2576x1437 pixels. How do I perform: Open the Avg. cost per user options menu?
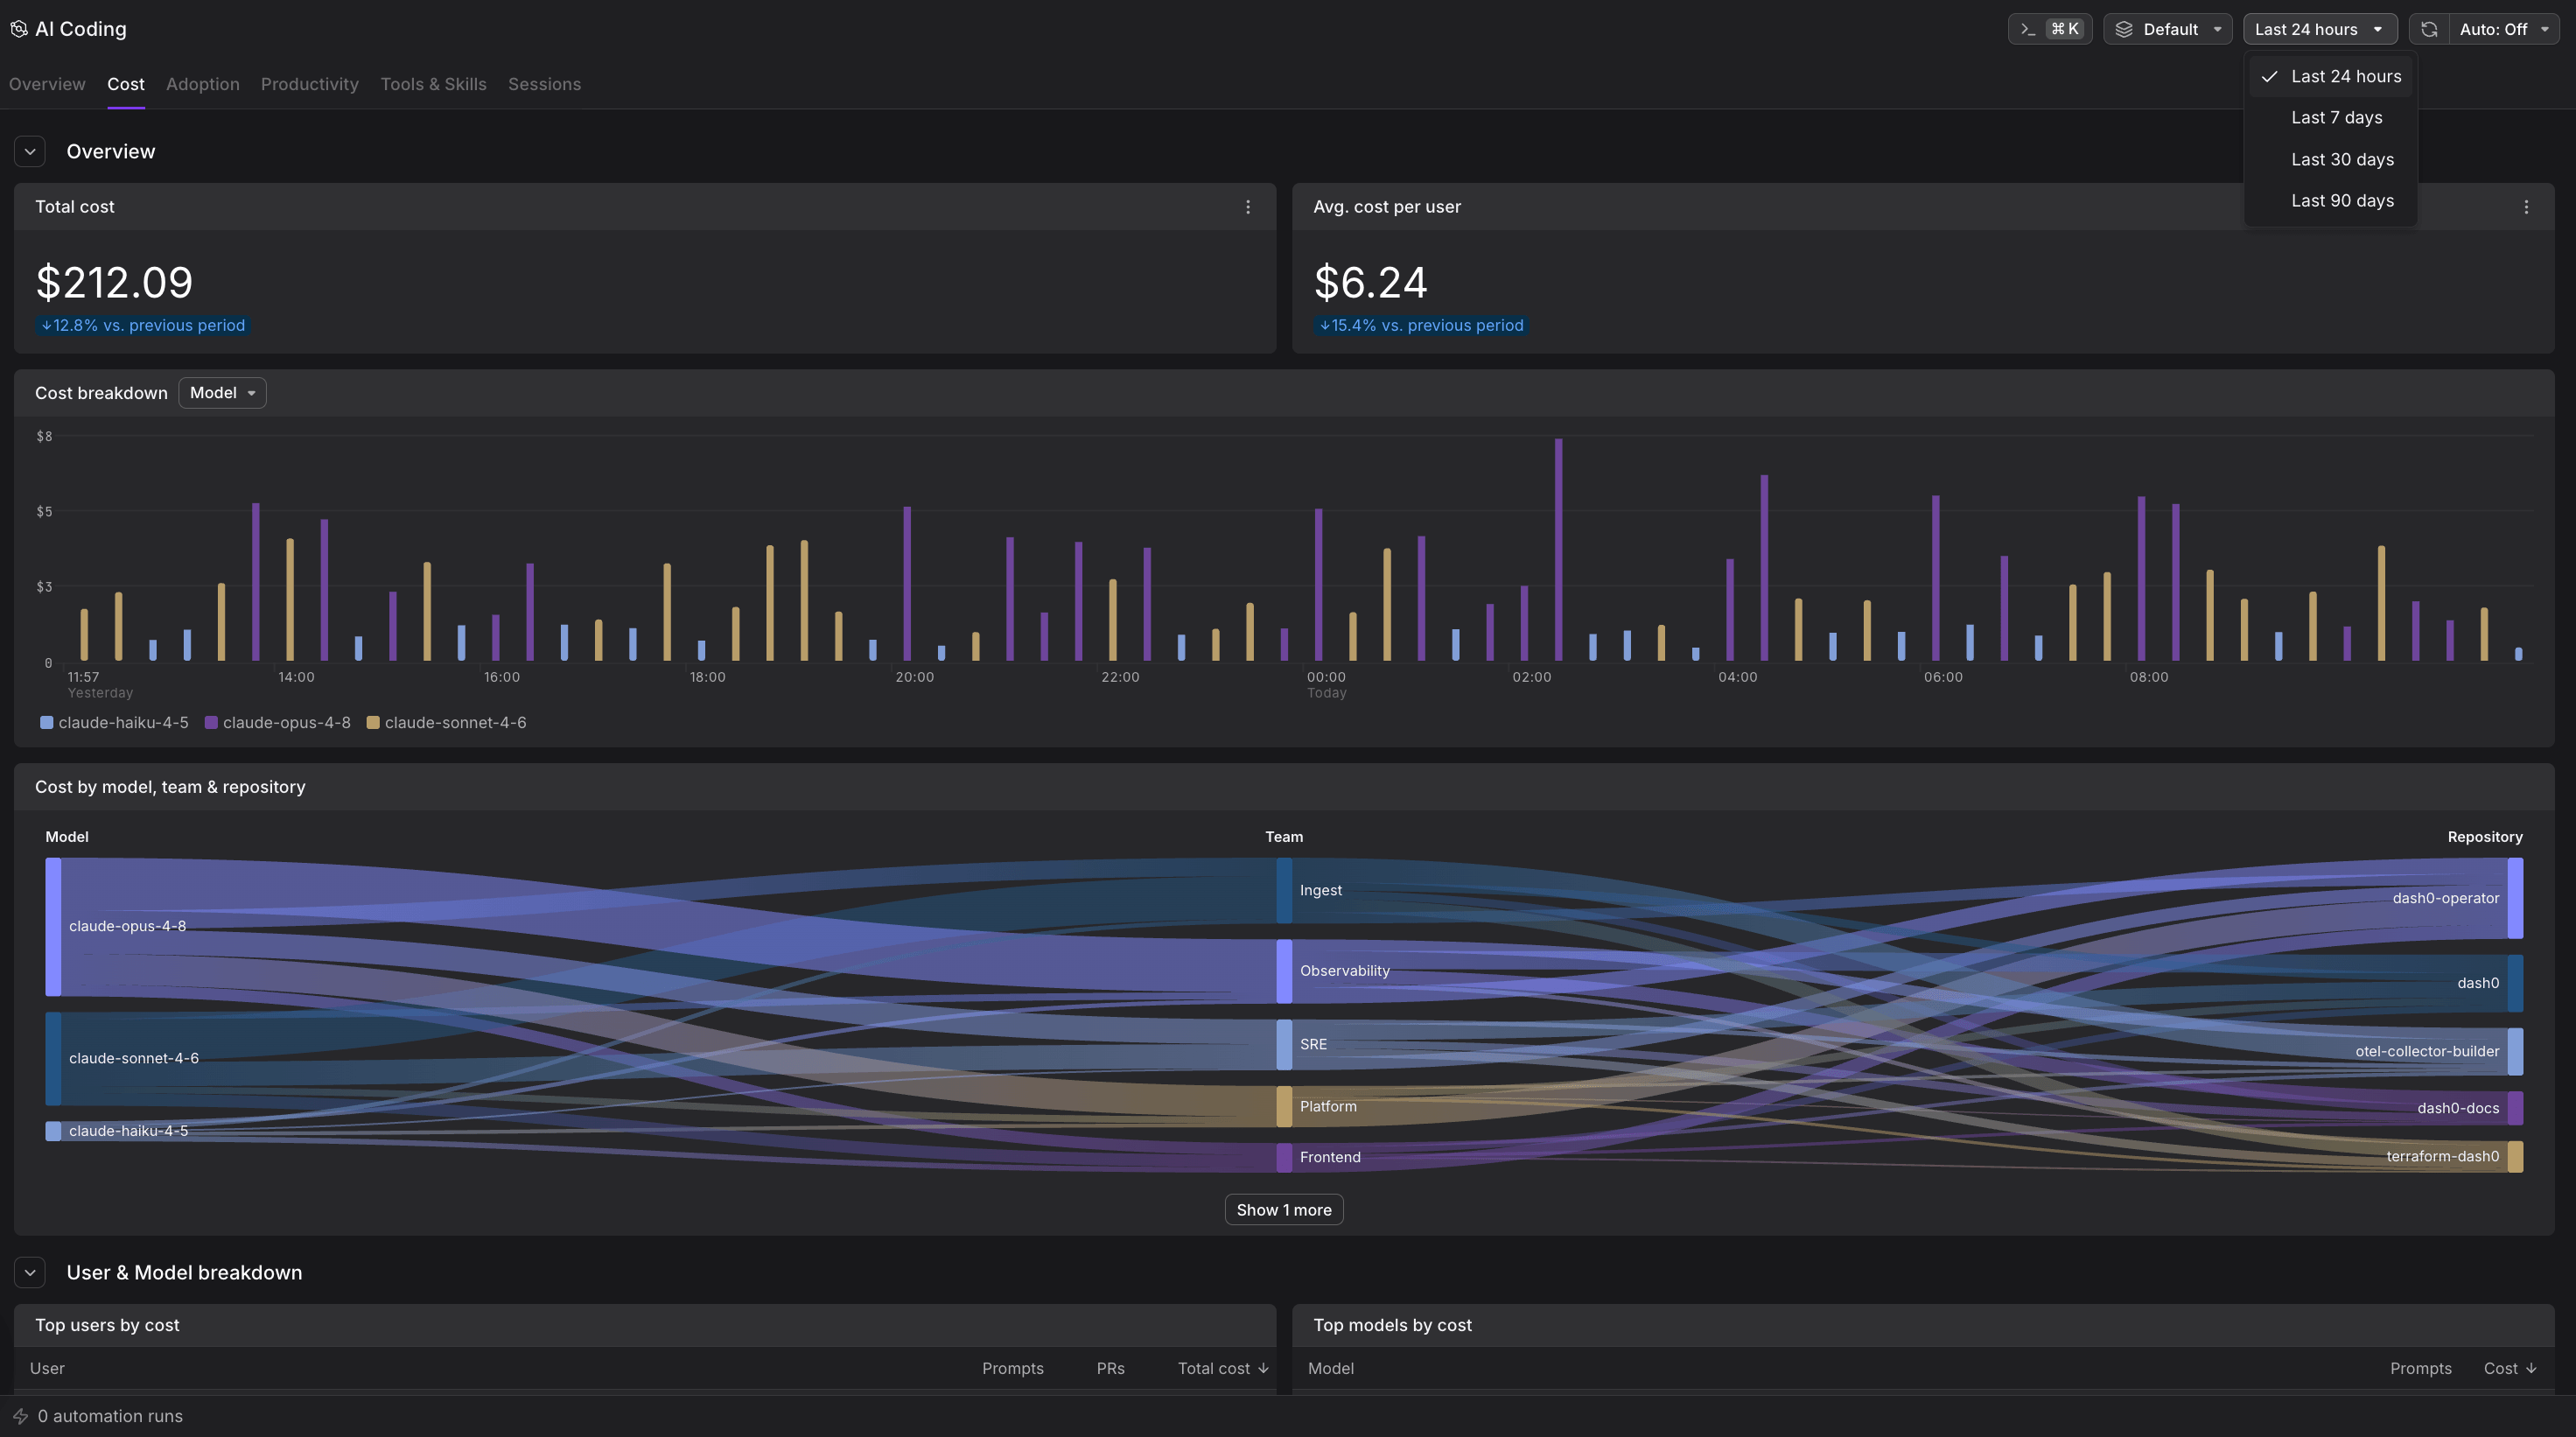tap(2526, 207)
